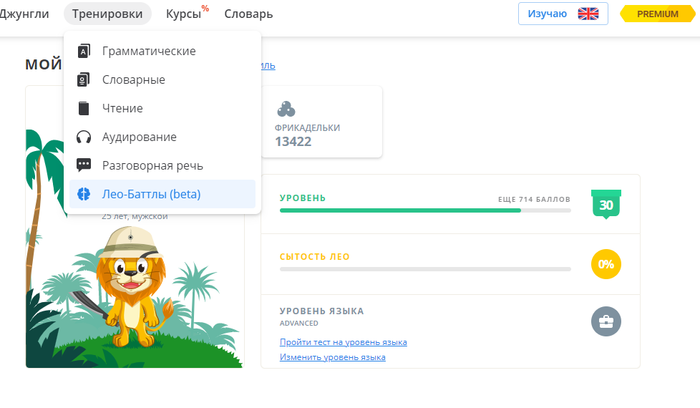The height and width of the screenshot is (408, 700).
Task: Click the meatballs icon above Фрикадельки
Action: pyautogui.click(x=286, y=109)
